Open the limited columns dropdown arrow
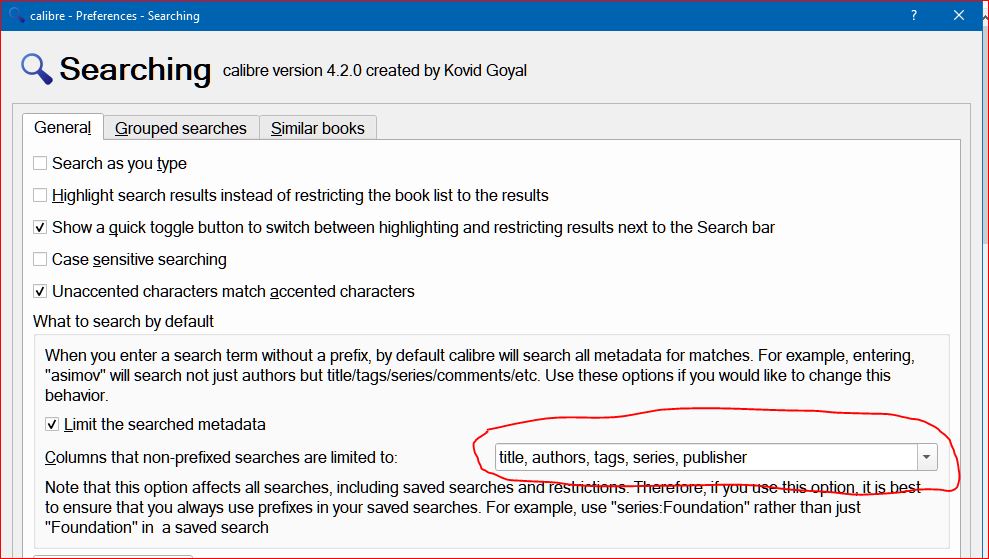 coord(927,457)
